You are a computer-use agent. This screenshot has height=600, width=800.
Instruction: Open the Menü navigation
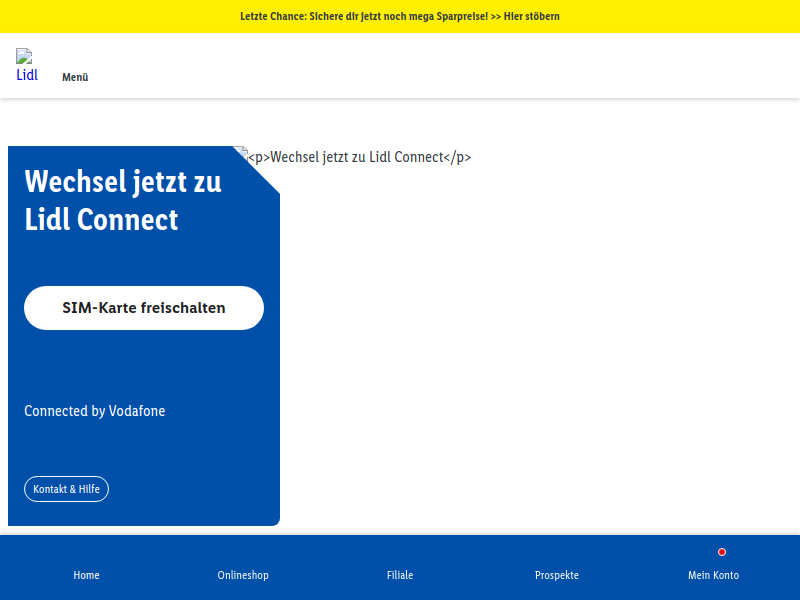pos(75,77)
